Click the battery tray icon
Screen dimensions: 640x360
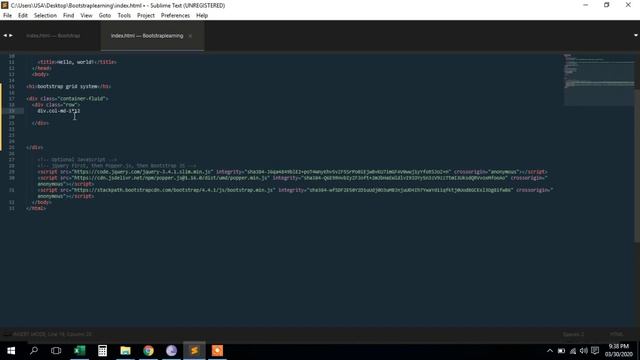tap(562, 351)
